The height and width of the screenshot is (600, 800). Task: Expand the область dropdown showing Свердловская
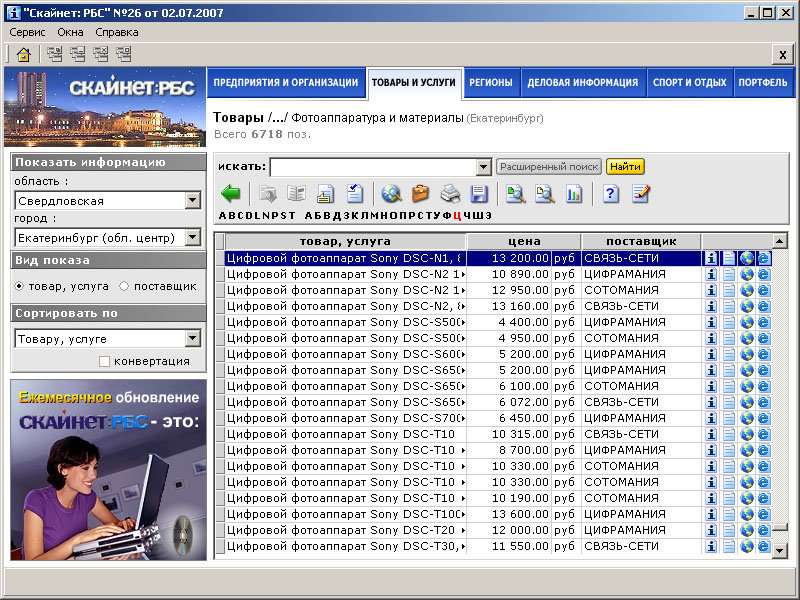point(192,201)
